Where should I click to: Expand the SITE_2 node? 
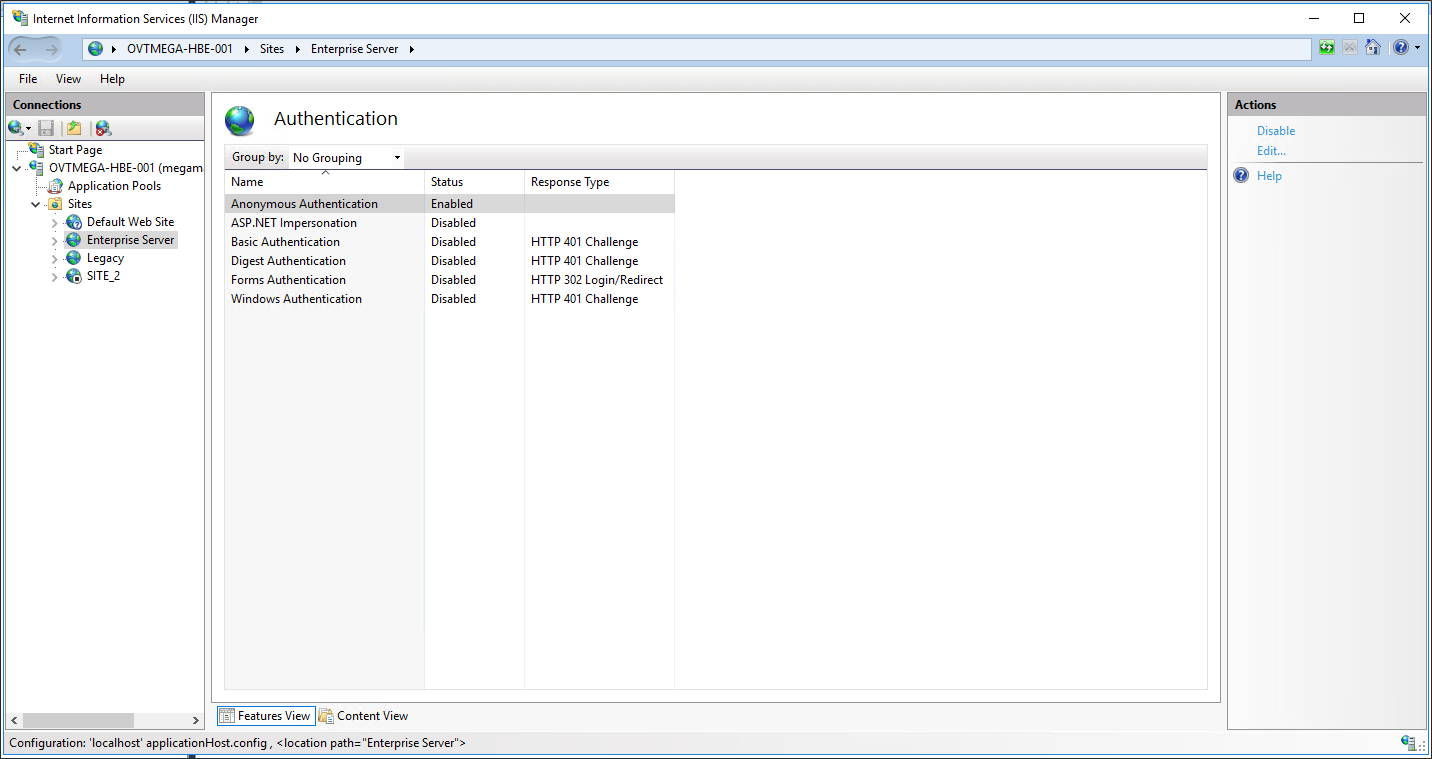[x=55, y=276]
